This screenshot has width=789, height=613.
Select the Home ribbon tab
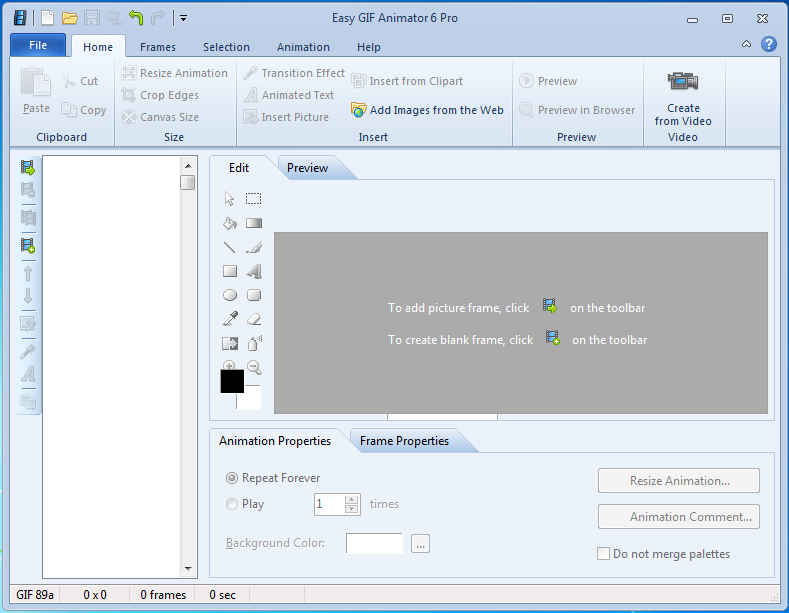[x=98, y=47]
